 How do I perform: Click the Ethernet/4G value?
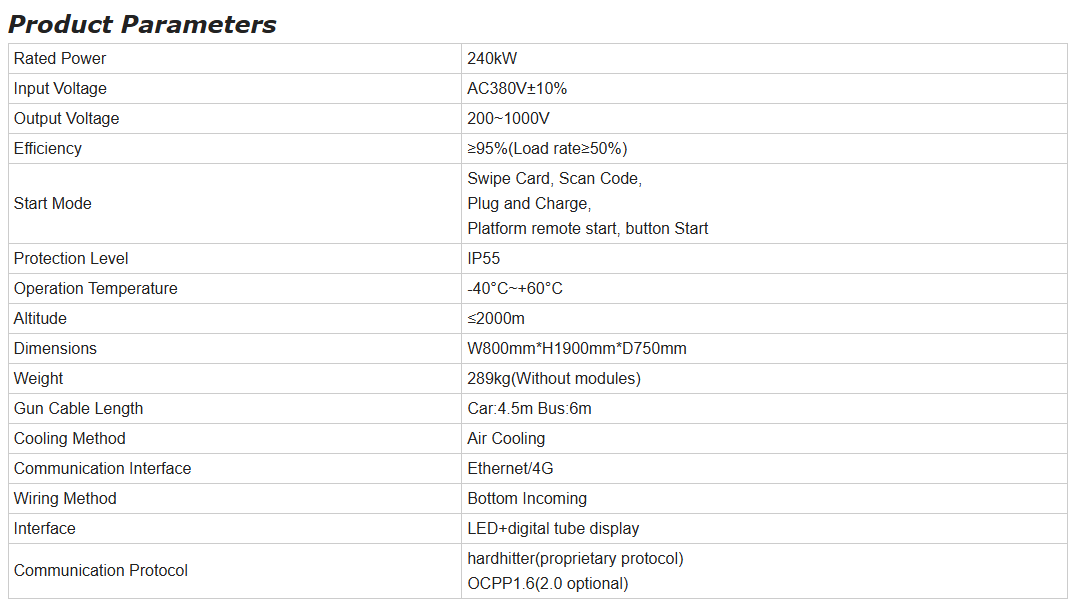click(x=510, y=468)
